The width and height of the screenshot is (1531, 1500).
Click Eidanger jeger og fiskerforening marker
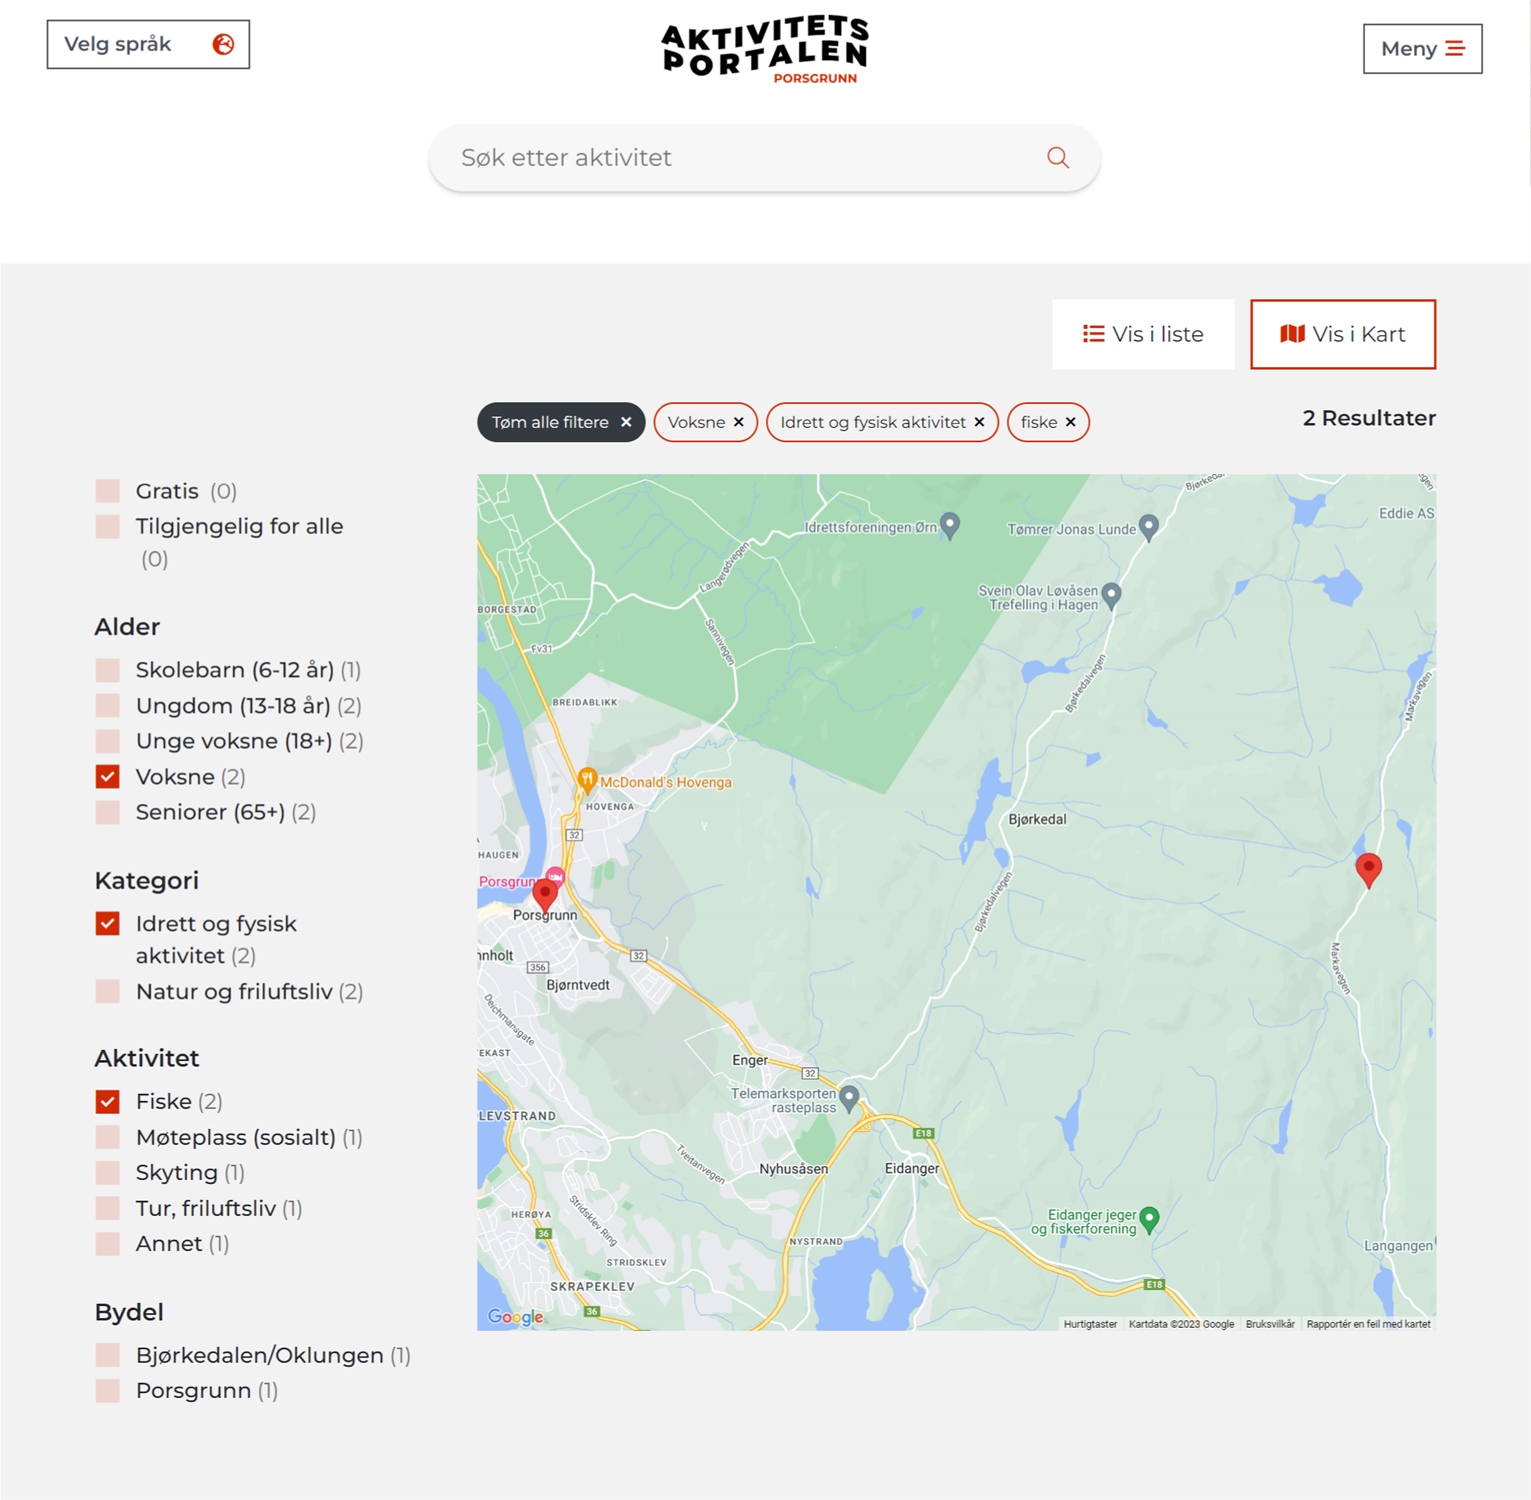[x=1149, y=1218]
